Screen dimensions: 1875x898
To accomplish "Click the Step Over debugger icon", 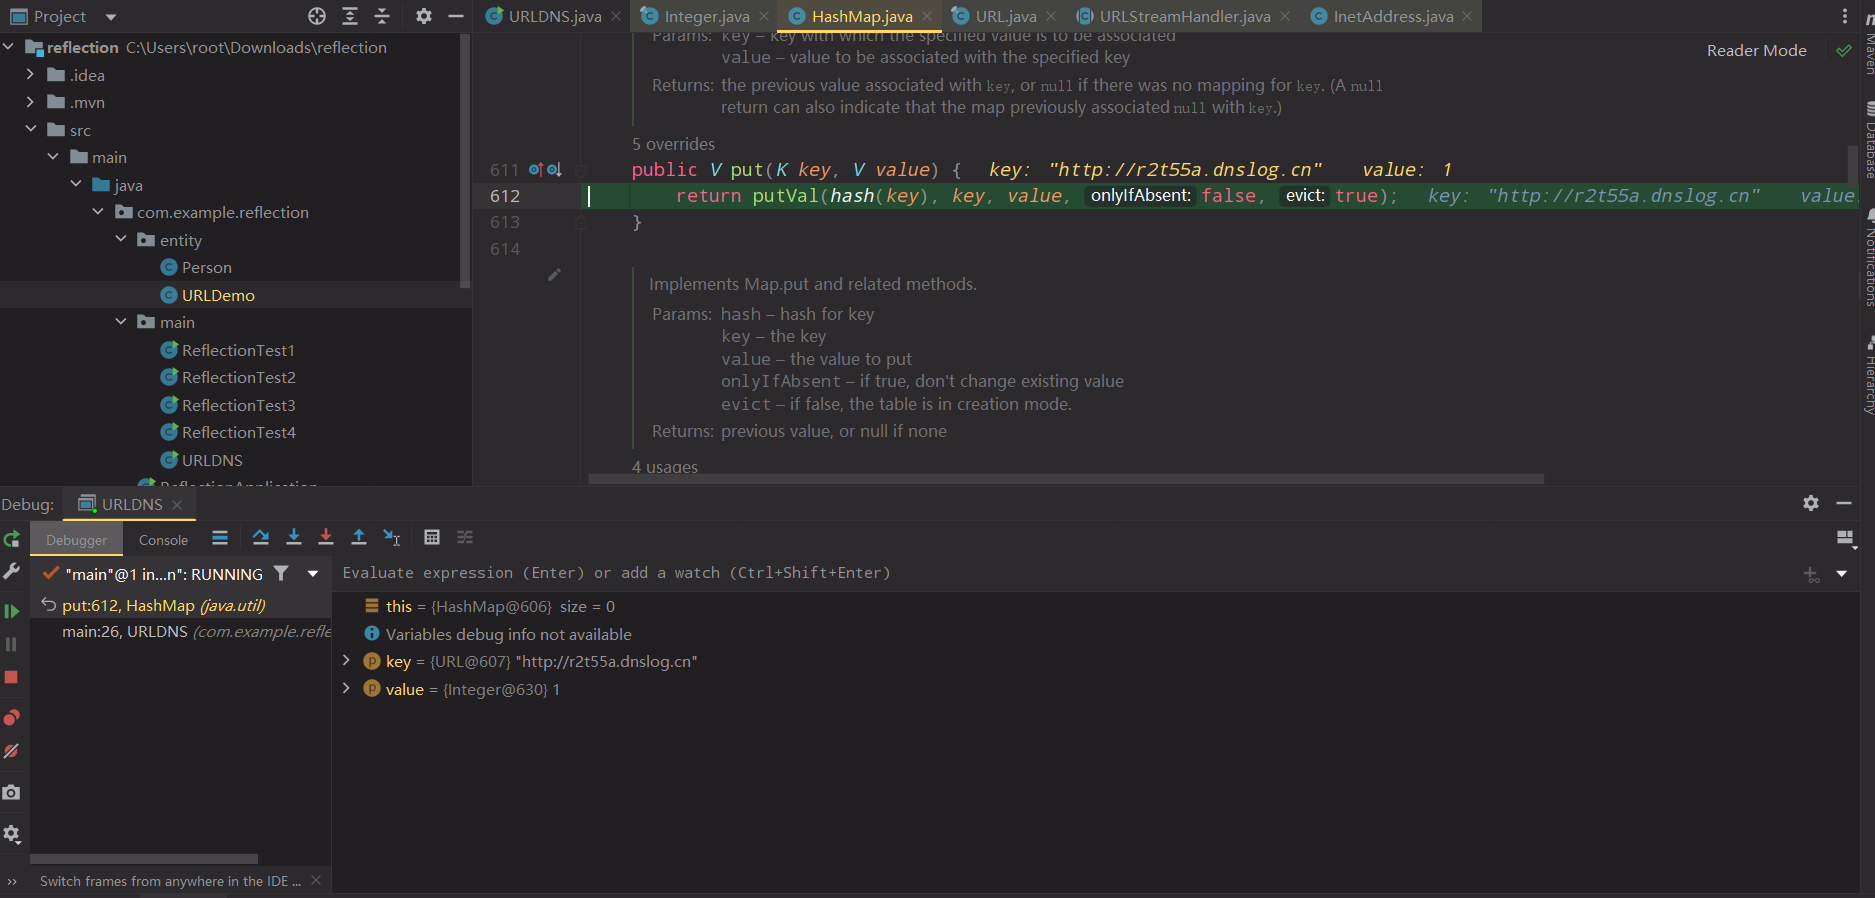I will tap(260, 538).
